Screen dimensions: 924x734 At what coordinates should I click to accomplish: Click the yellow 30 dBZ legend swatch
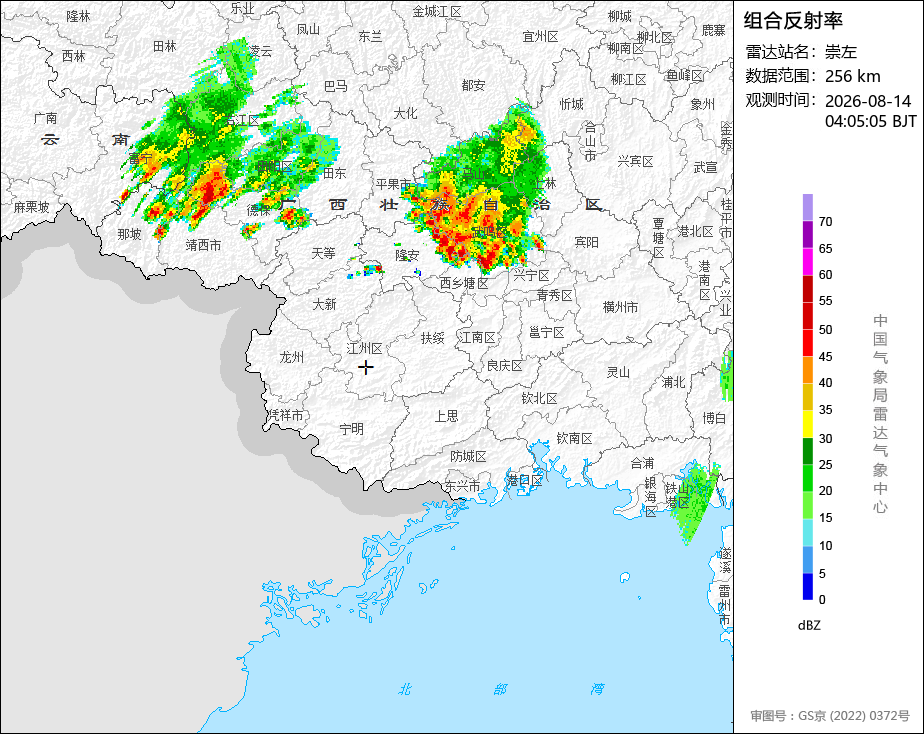(807, 424)
